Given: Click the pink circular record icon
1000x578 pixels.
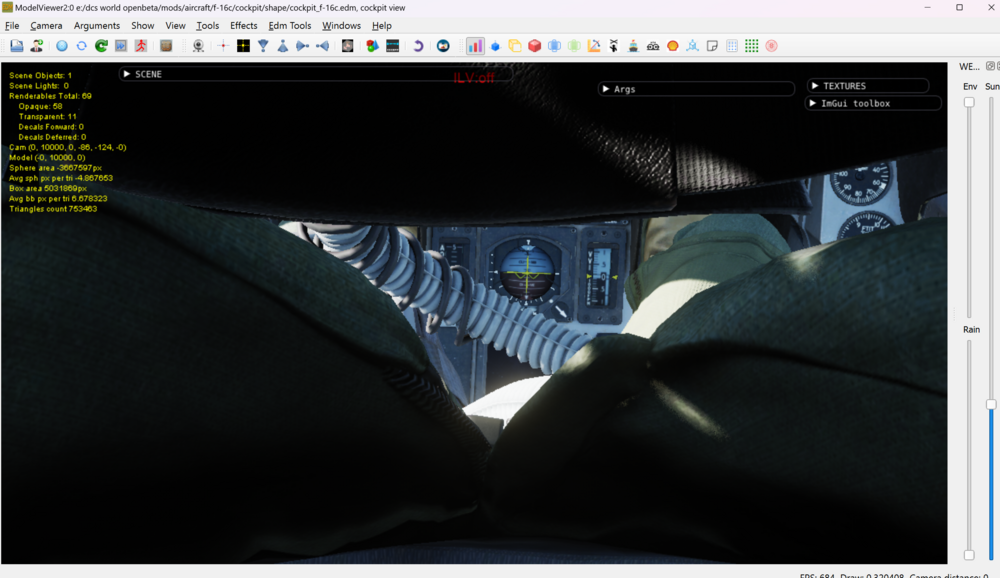Looking at the screenshot, I should 772,46.
